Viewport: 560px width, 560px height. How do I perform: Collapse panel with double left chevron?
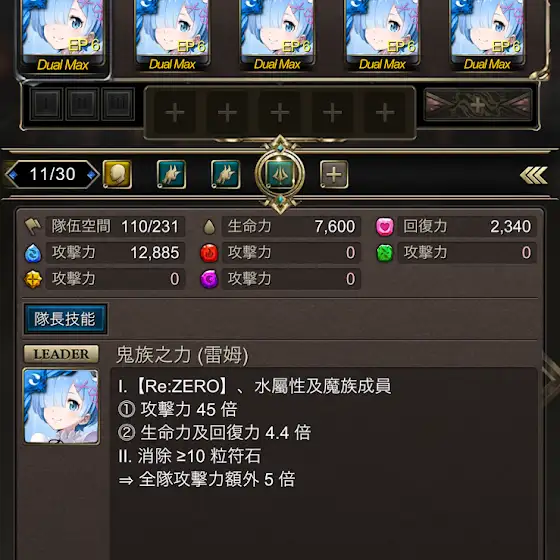[533, 175]
